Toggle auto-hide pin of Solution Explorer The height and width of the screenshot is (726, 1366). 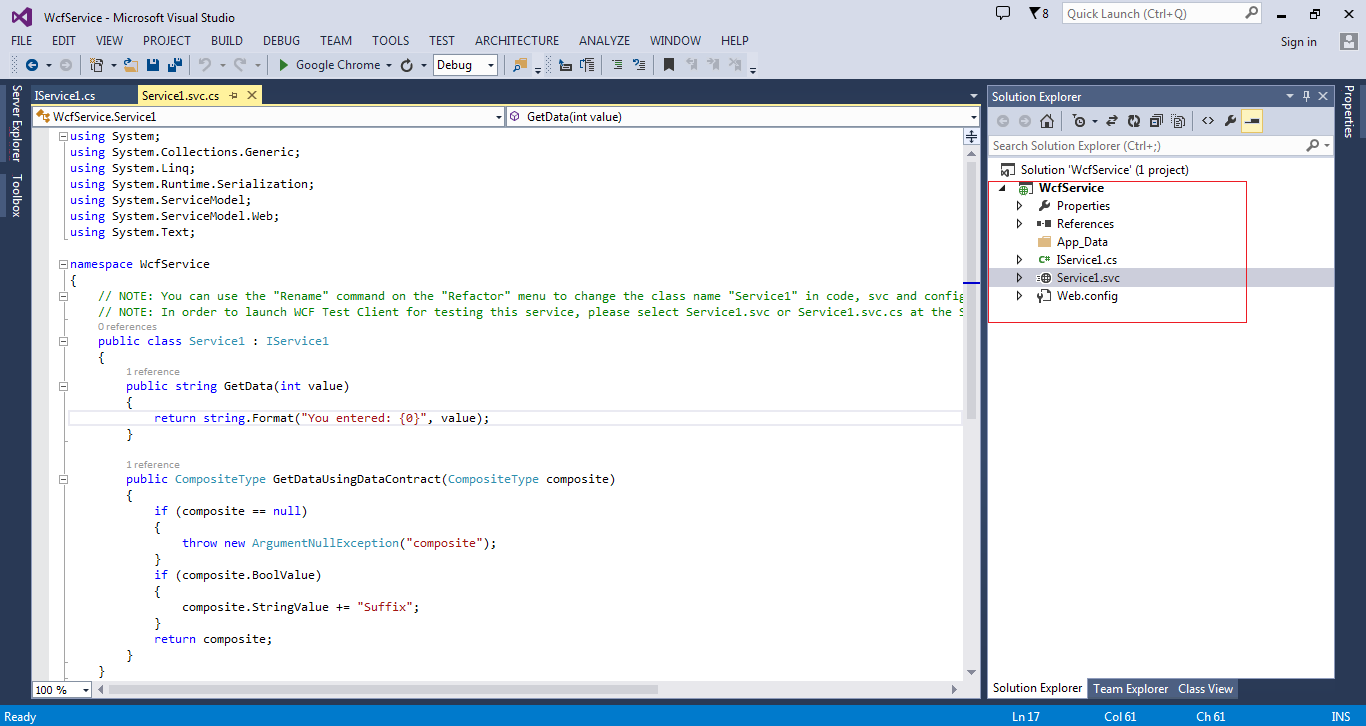pos(1306,96)
